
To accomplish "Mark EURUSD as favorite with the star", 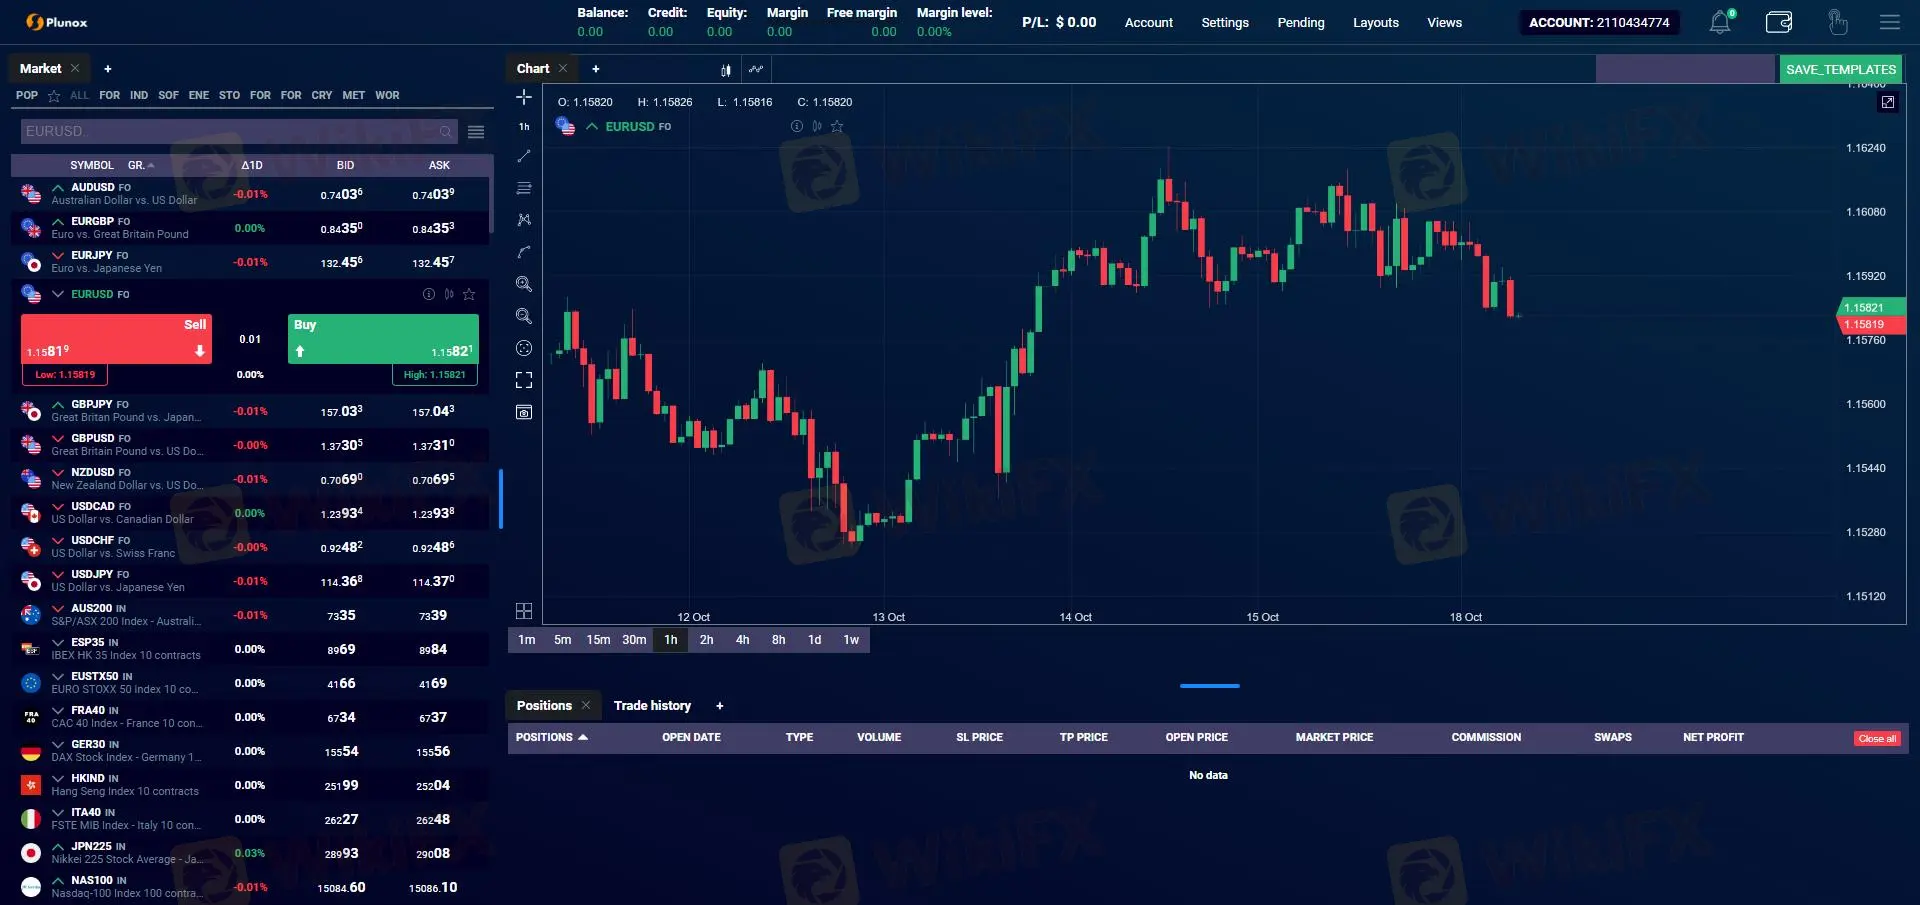I will [x=469, y=294].
